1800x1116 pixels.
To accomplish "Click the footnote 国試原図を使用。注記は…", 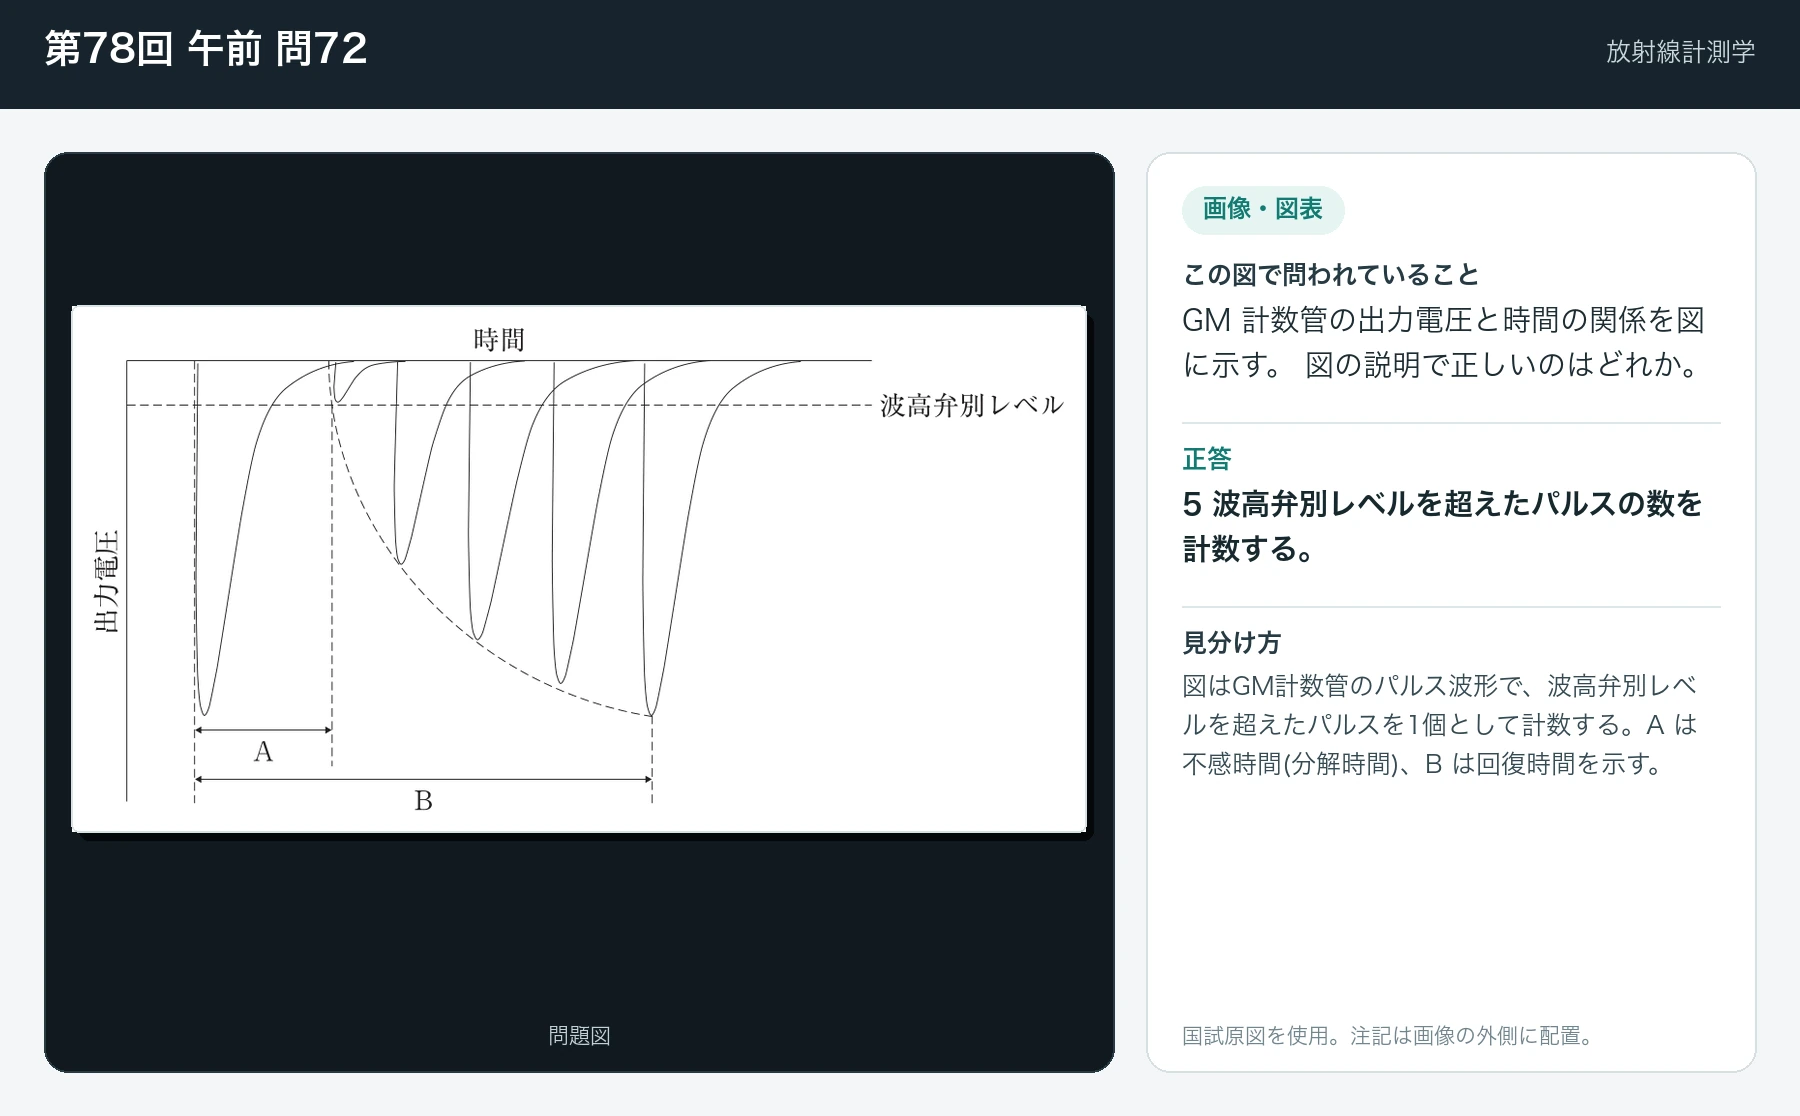I will tap(1388, 1036).
